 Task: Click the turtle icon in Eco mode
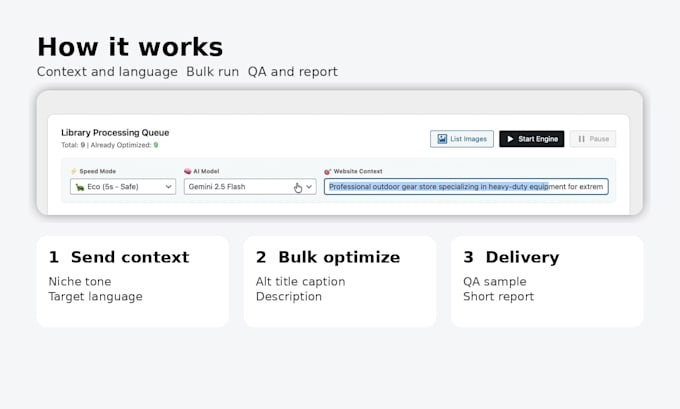coord(80,187)
